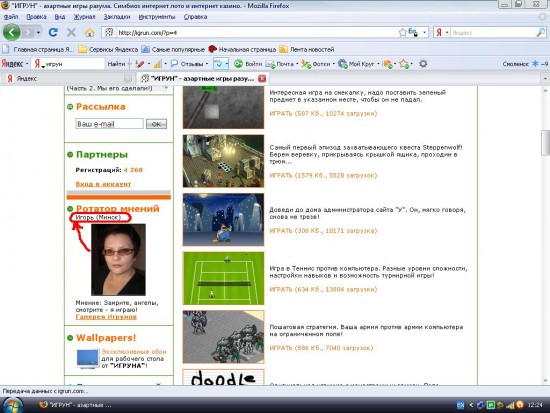
Task: Switch to the Яндекс tab
Action: pyautogui.click(x=67, y=79)
